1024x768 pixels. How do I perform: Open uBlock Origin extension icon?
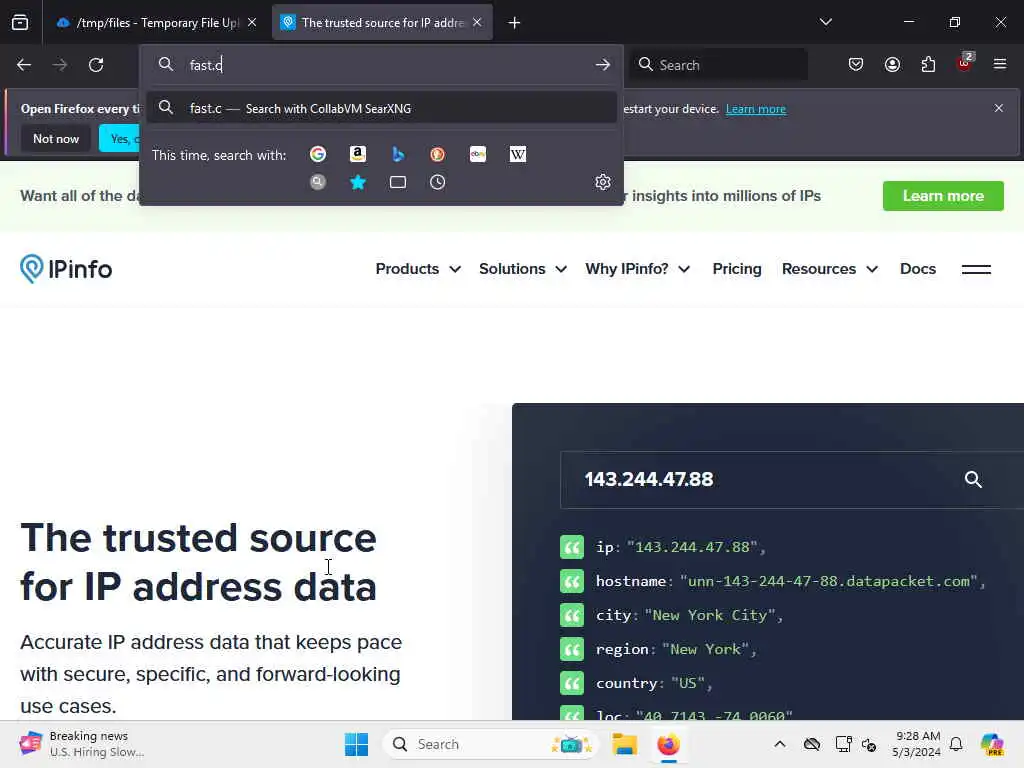coord(965,63)
